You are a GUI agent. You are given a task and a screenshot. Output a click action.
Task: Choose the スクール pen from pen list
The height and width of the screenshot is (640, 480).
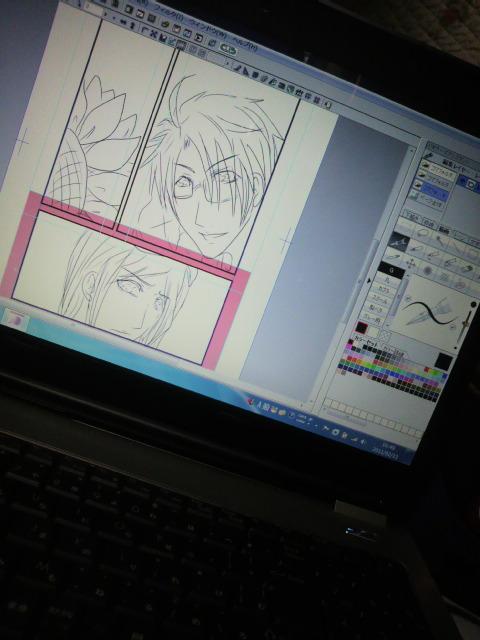(x=380, y=301)
